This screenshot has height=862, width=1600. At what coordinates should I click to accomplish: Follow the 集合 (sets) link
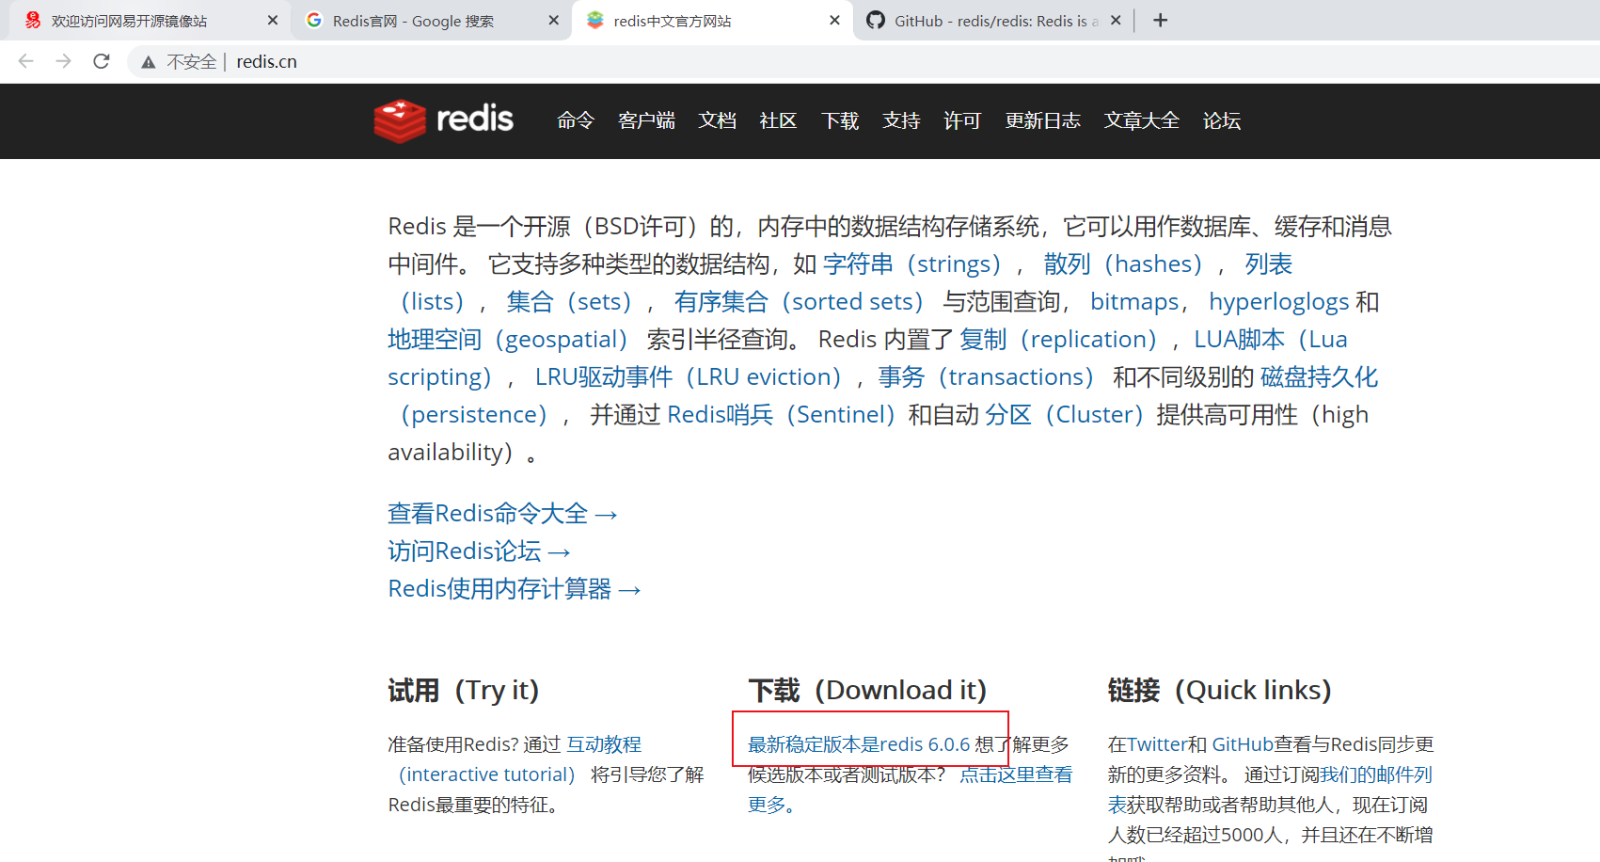click(569, 302)
